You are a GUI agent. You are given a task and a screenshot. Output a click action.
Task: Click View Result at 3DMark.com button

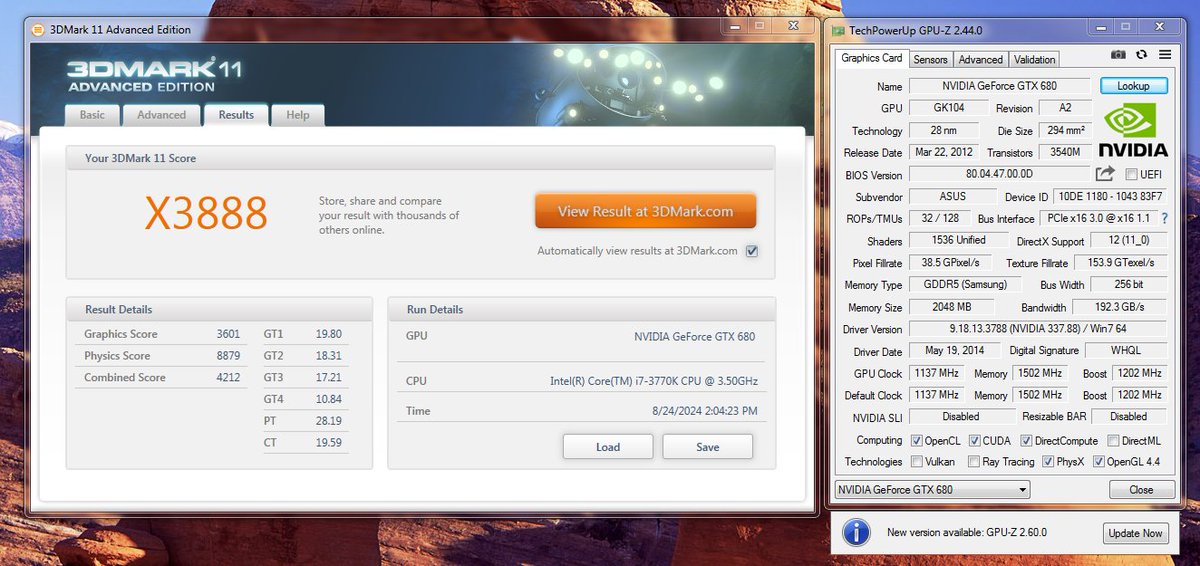tap(645, 211)
